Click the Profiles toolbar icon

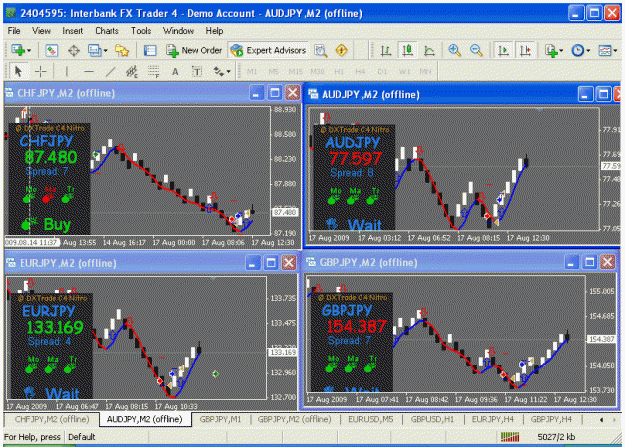pyautogui.click(x=94, y=50)
